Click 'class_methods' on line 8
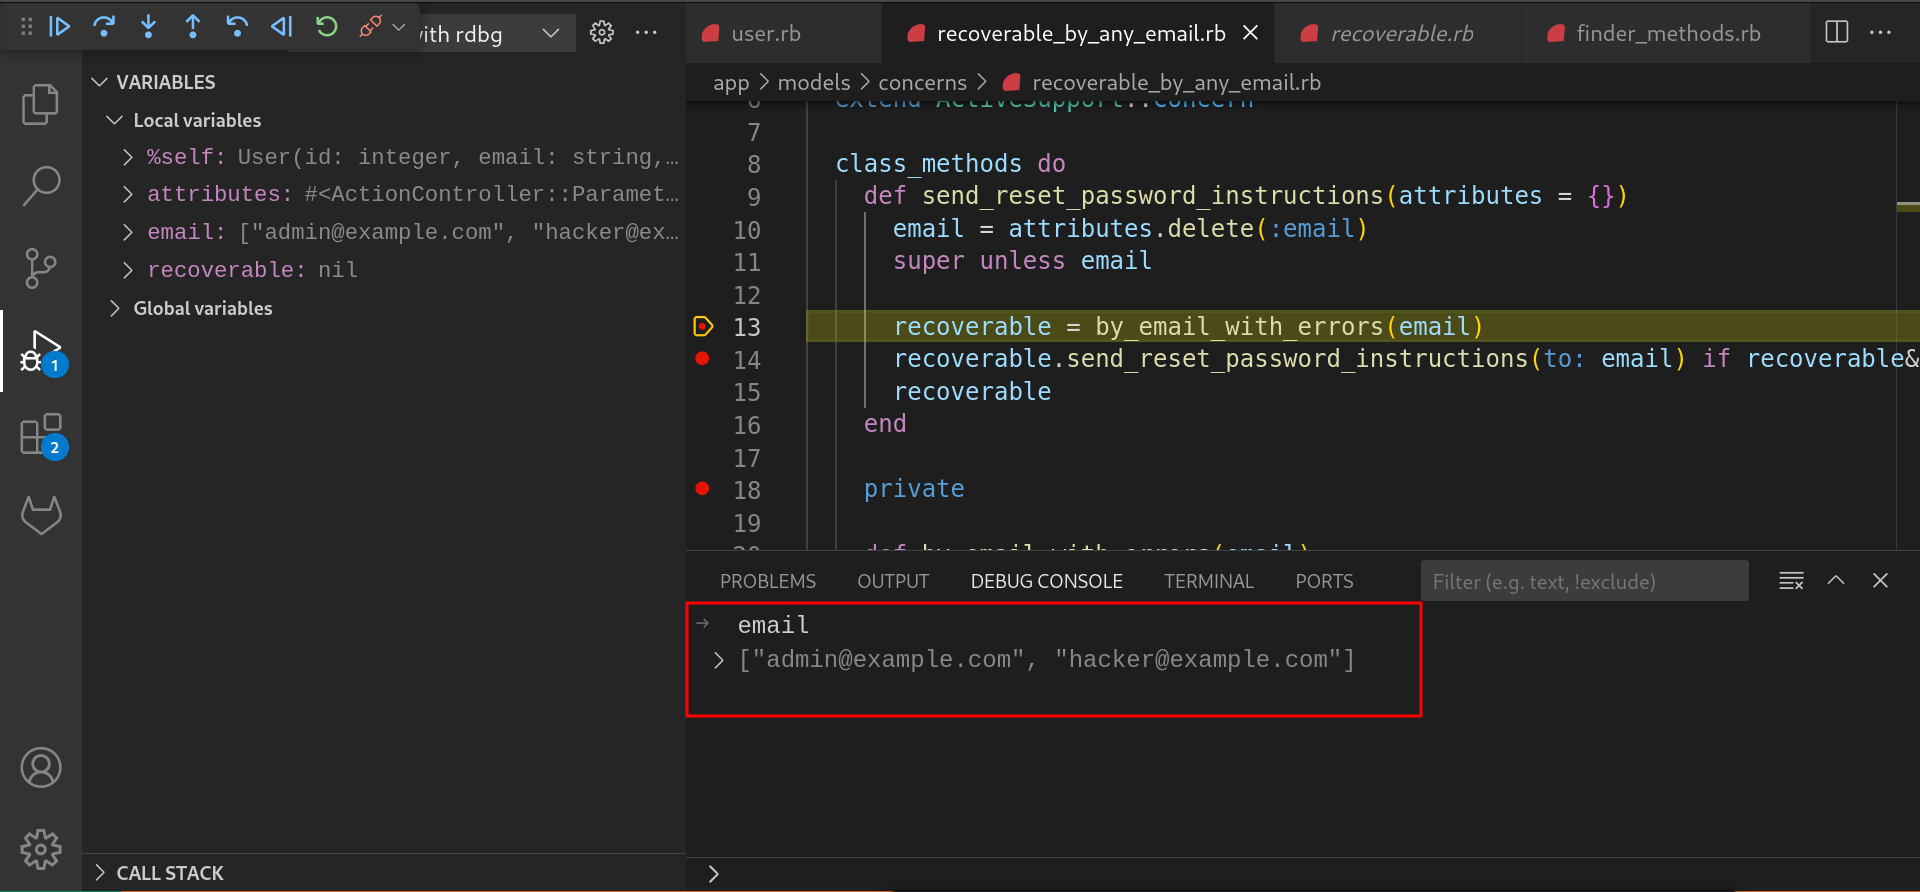Screen dimensions: 1920x892 pyautogui.click(x=929, y=163)
